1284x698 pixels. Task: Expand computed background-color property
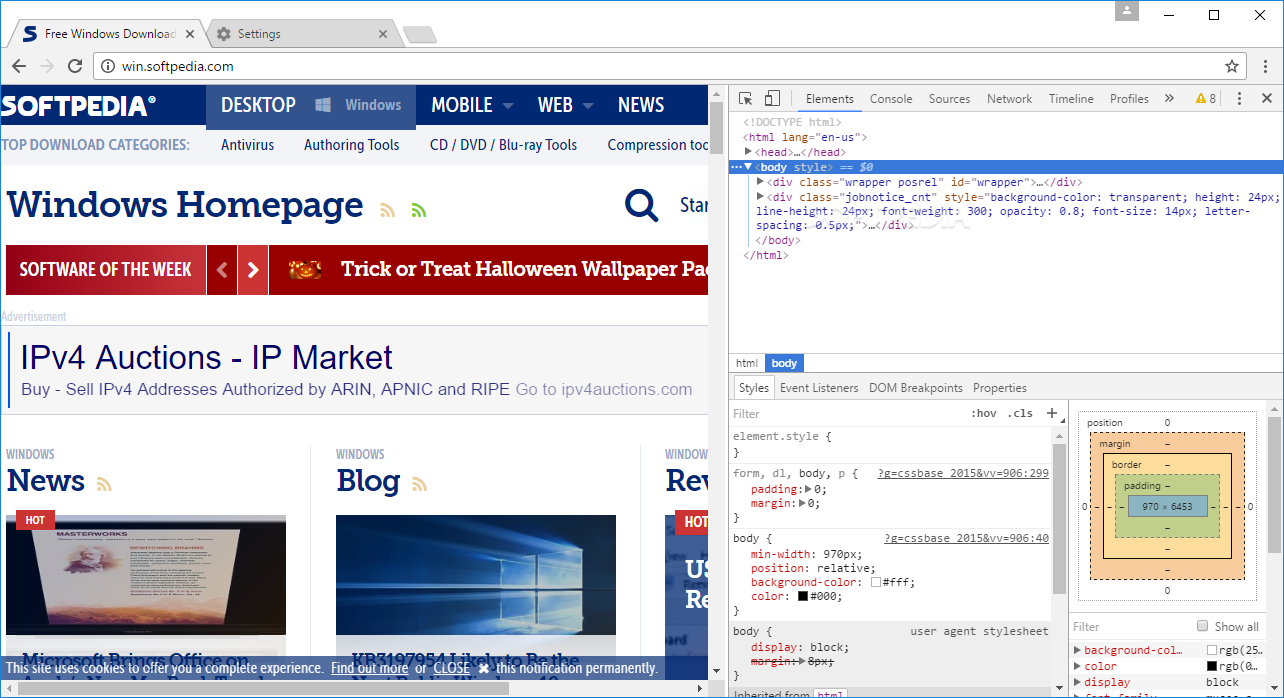(1078, 650)
